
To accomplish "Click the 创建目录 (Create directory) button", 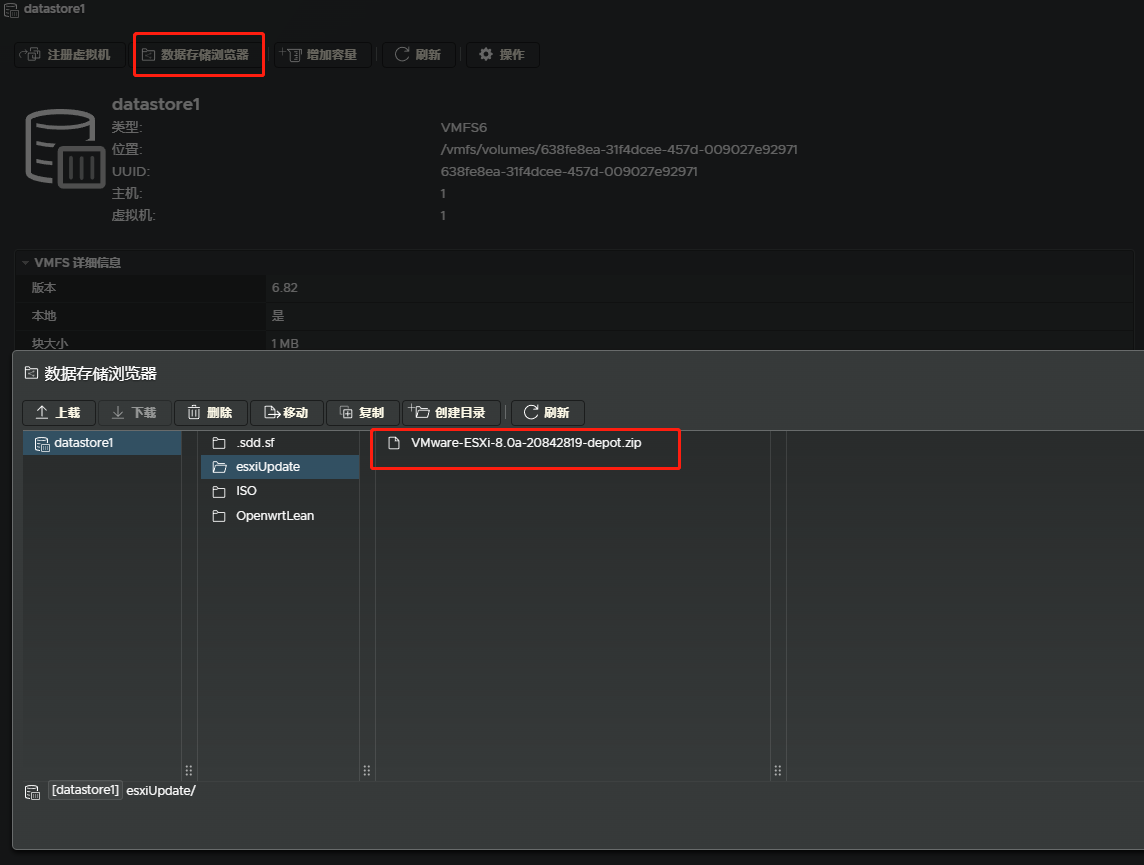I will click(450, 413).
